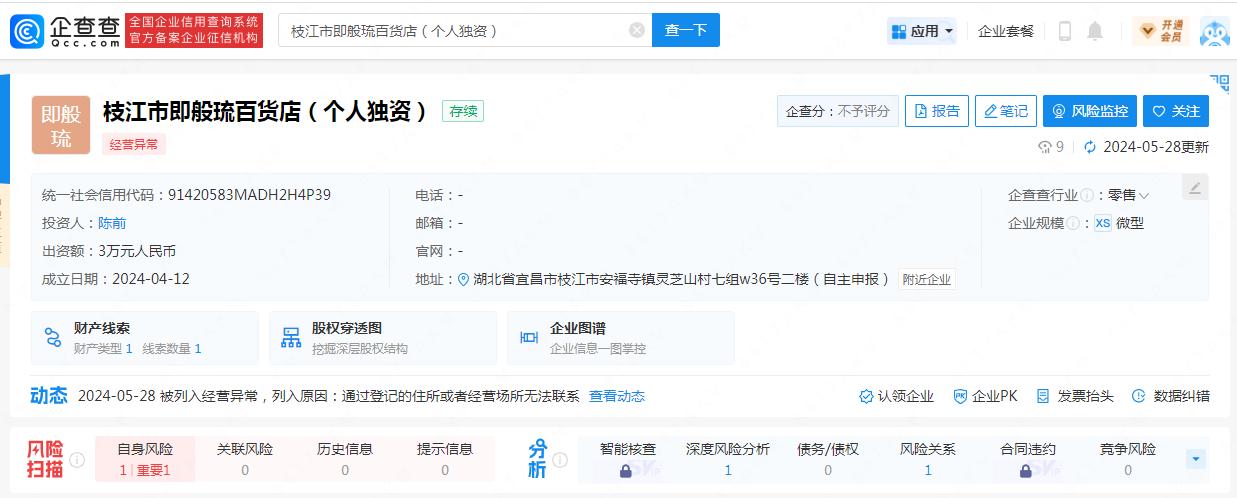Expand the analysis section arrow

1195,459
